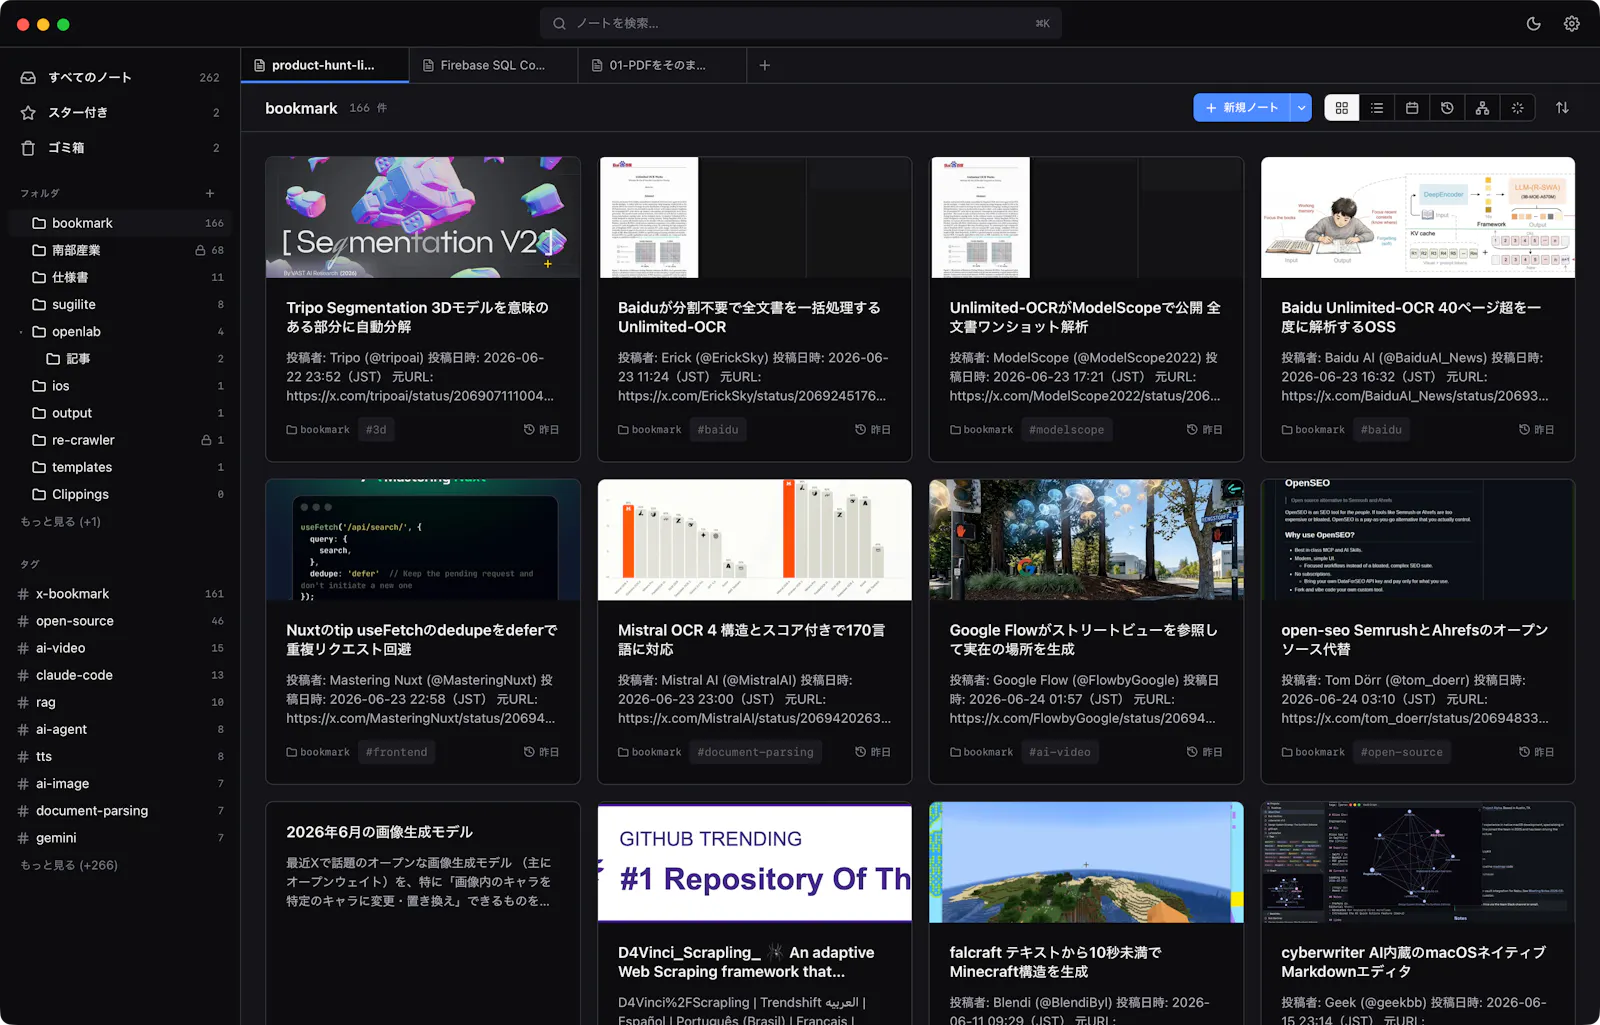The height and width of the screenshot is (1025, 1600).
Task: Click the magnifier icon in the search bar
Action: tap(559, 23)
